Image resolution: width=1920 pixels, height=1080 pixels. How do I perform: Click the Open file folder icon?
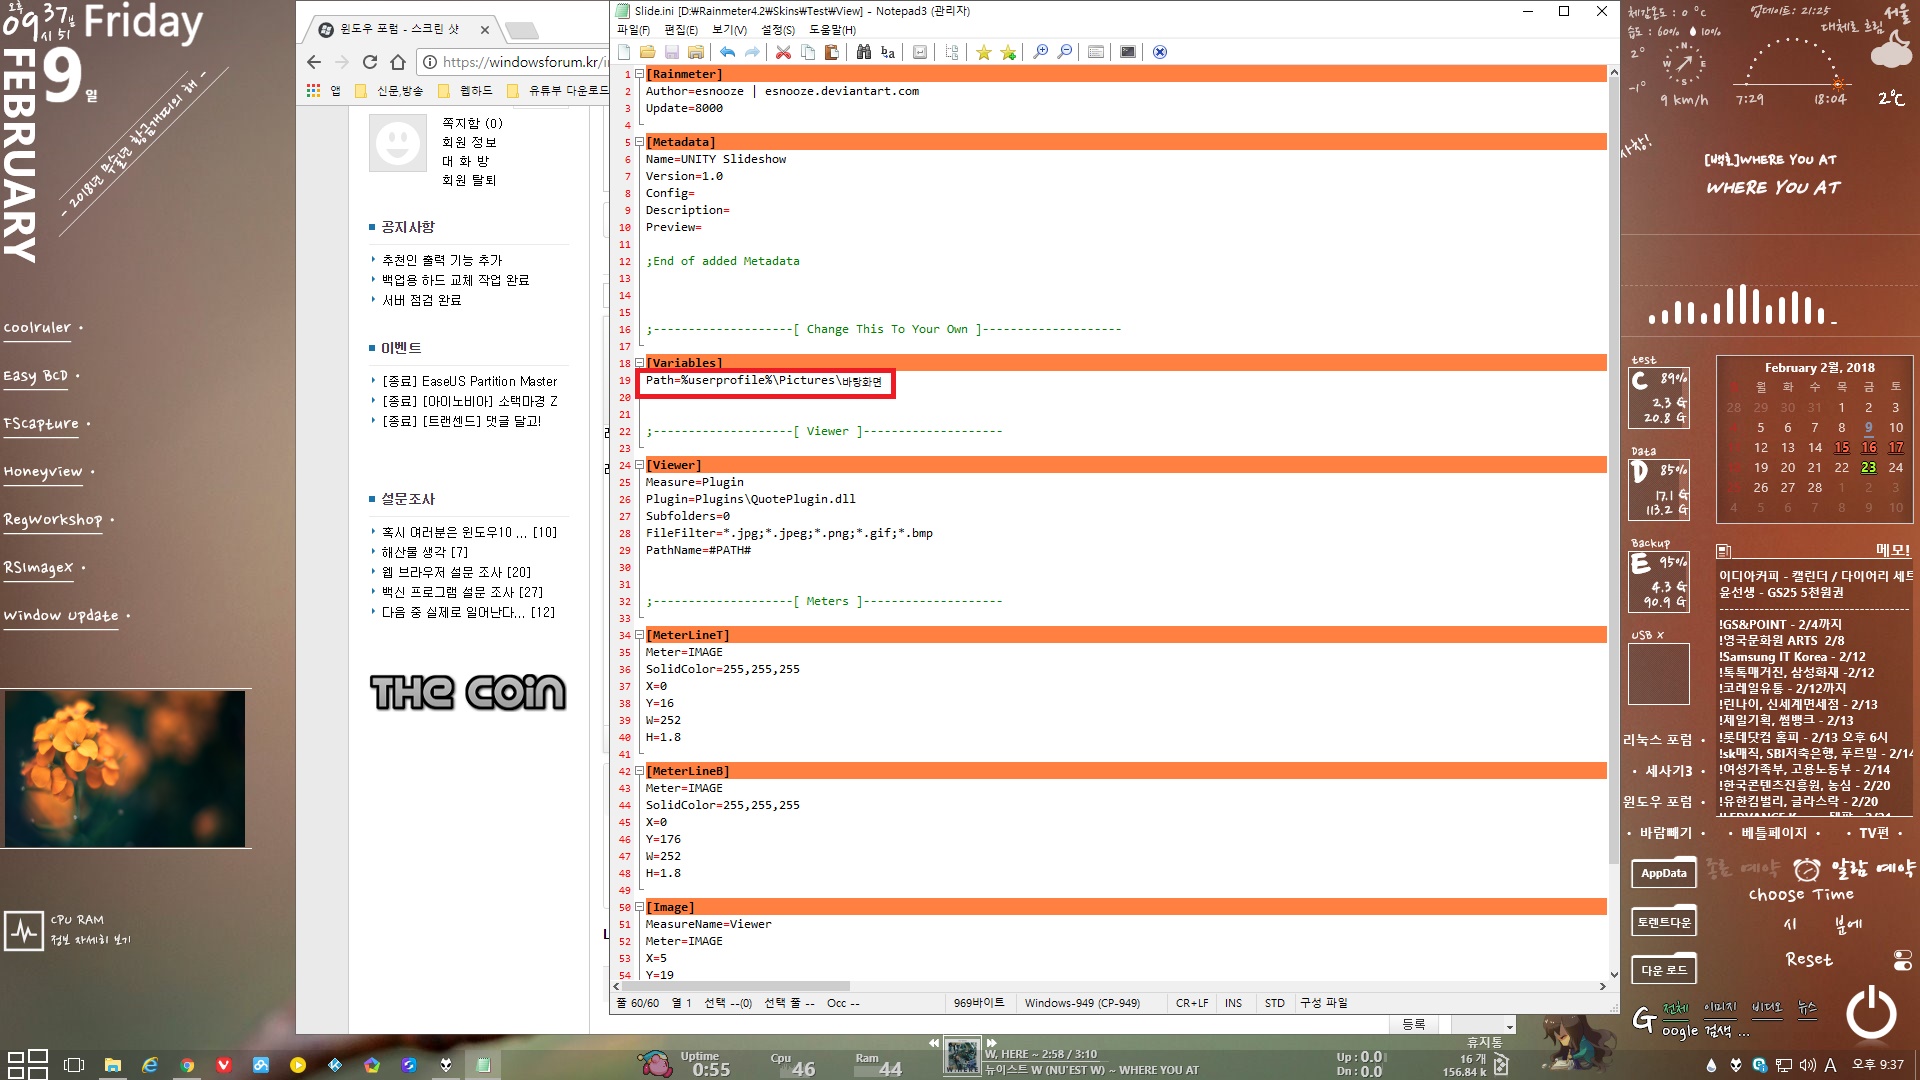(647, 52)
